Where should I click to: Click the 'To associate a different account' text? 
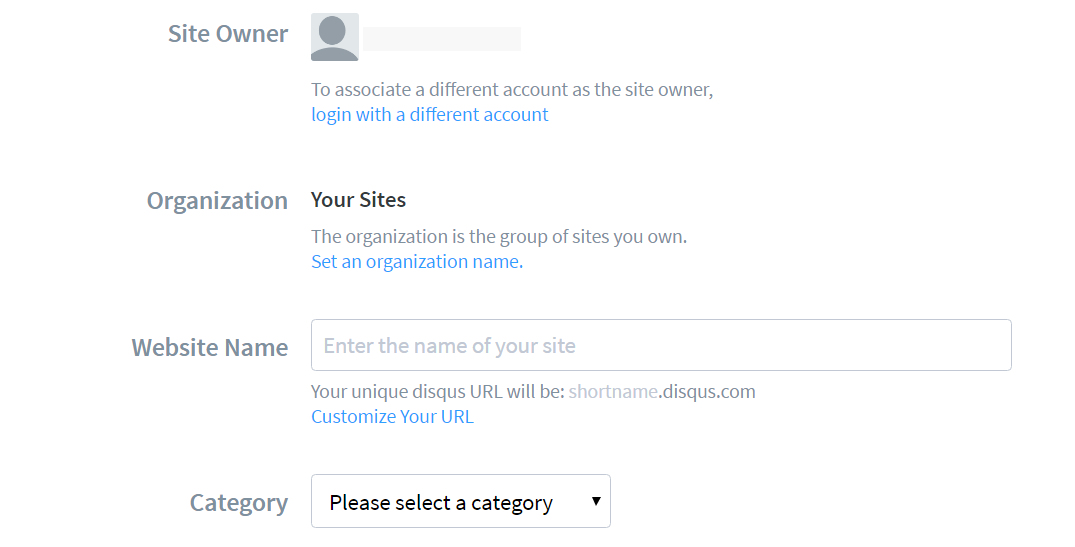point(511,90)
